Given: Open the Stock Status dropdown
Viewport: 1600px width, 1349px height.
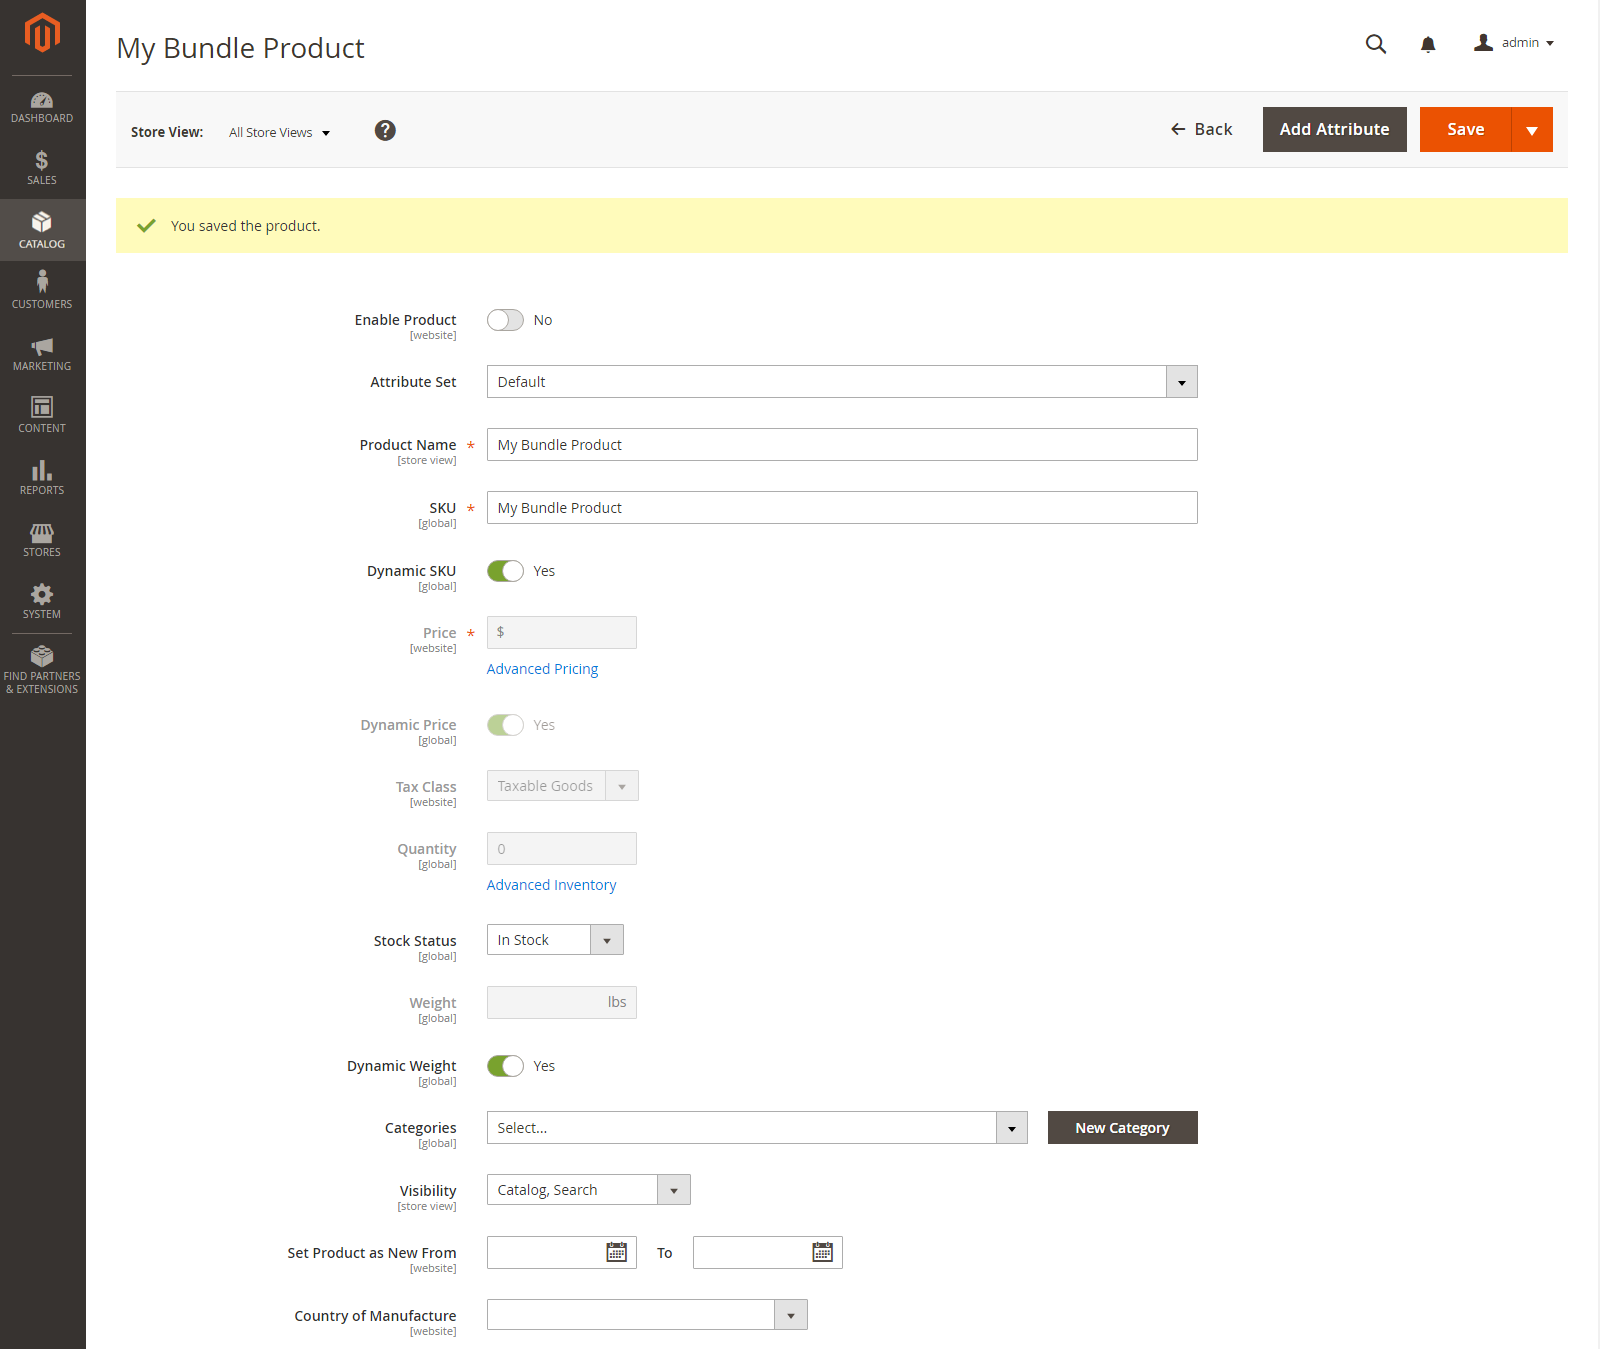Looking at the screenshot, I should pos(555,940).
